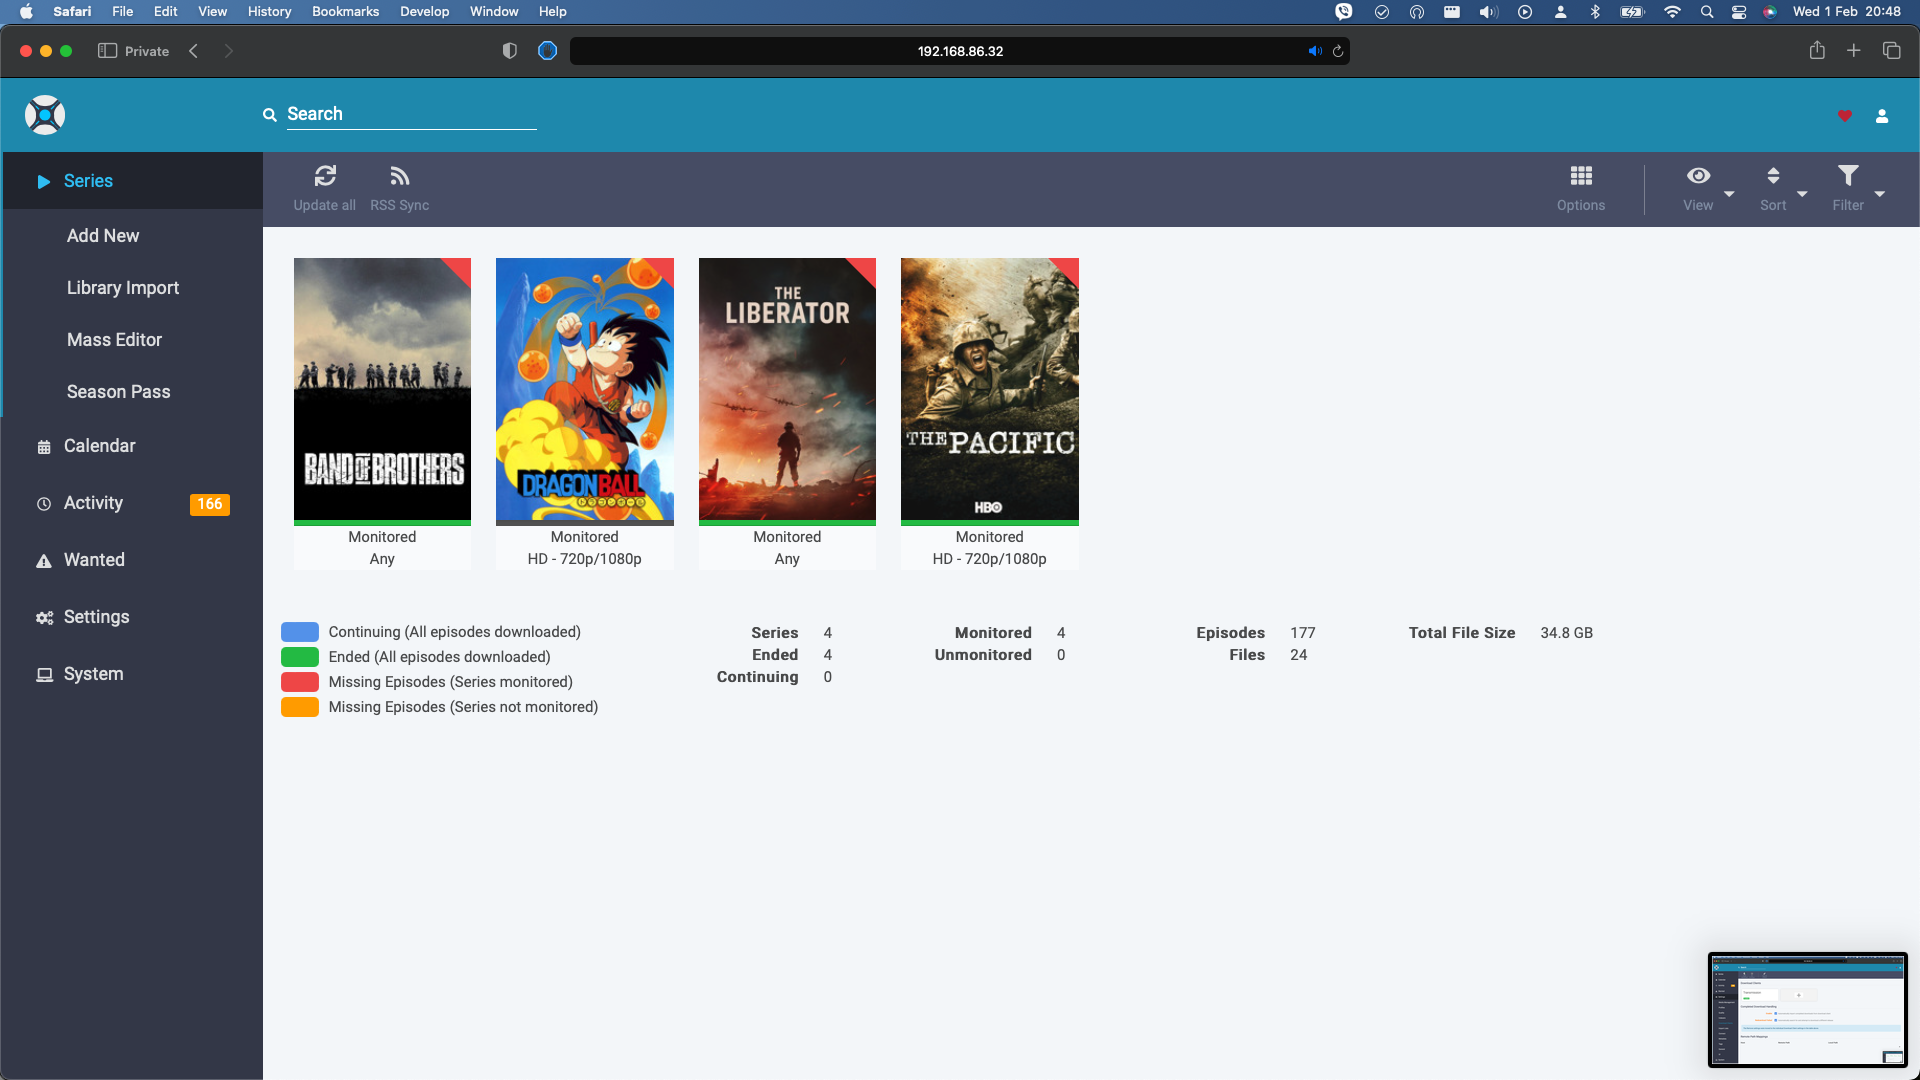The height and width of the screenshot is (1080, 1920).
Task: Click the screenshot preview thumbnail
Action: tap(1808, 1010)
